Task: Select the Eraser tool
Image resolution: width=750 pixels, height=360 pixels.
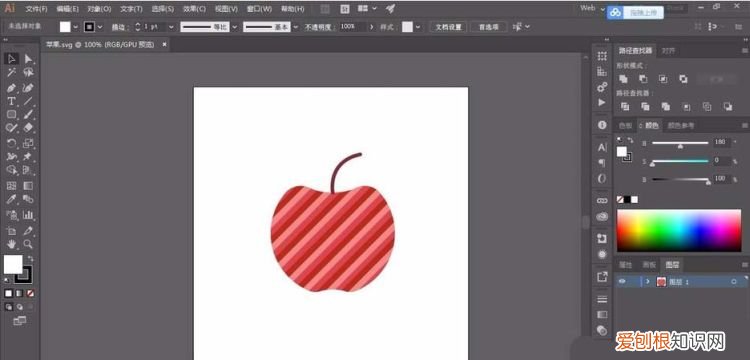Action: [x=29, y=128]
